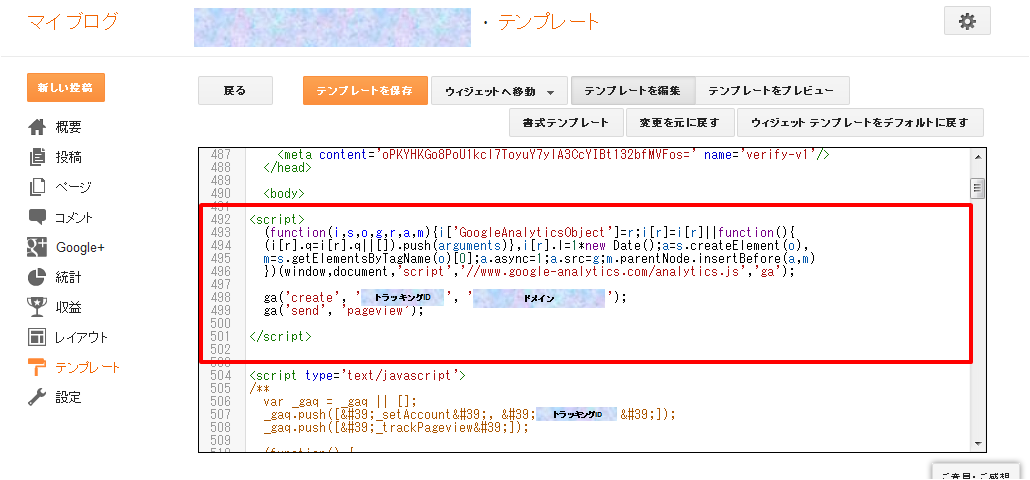Click the レイアウト layout icon
The width and height of the screenshot is (1030, 480).
click(37, 337)
